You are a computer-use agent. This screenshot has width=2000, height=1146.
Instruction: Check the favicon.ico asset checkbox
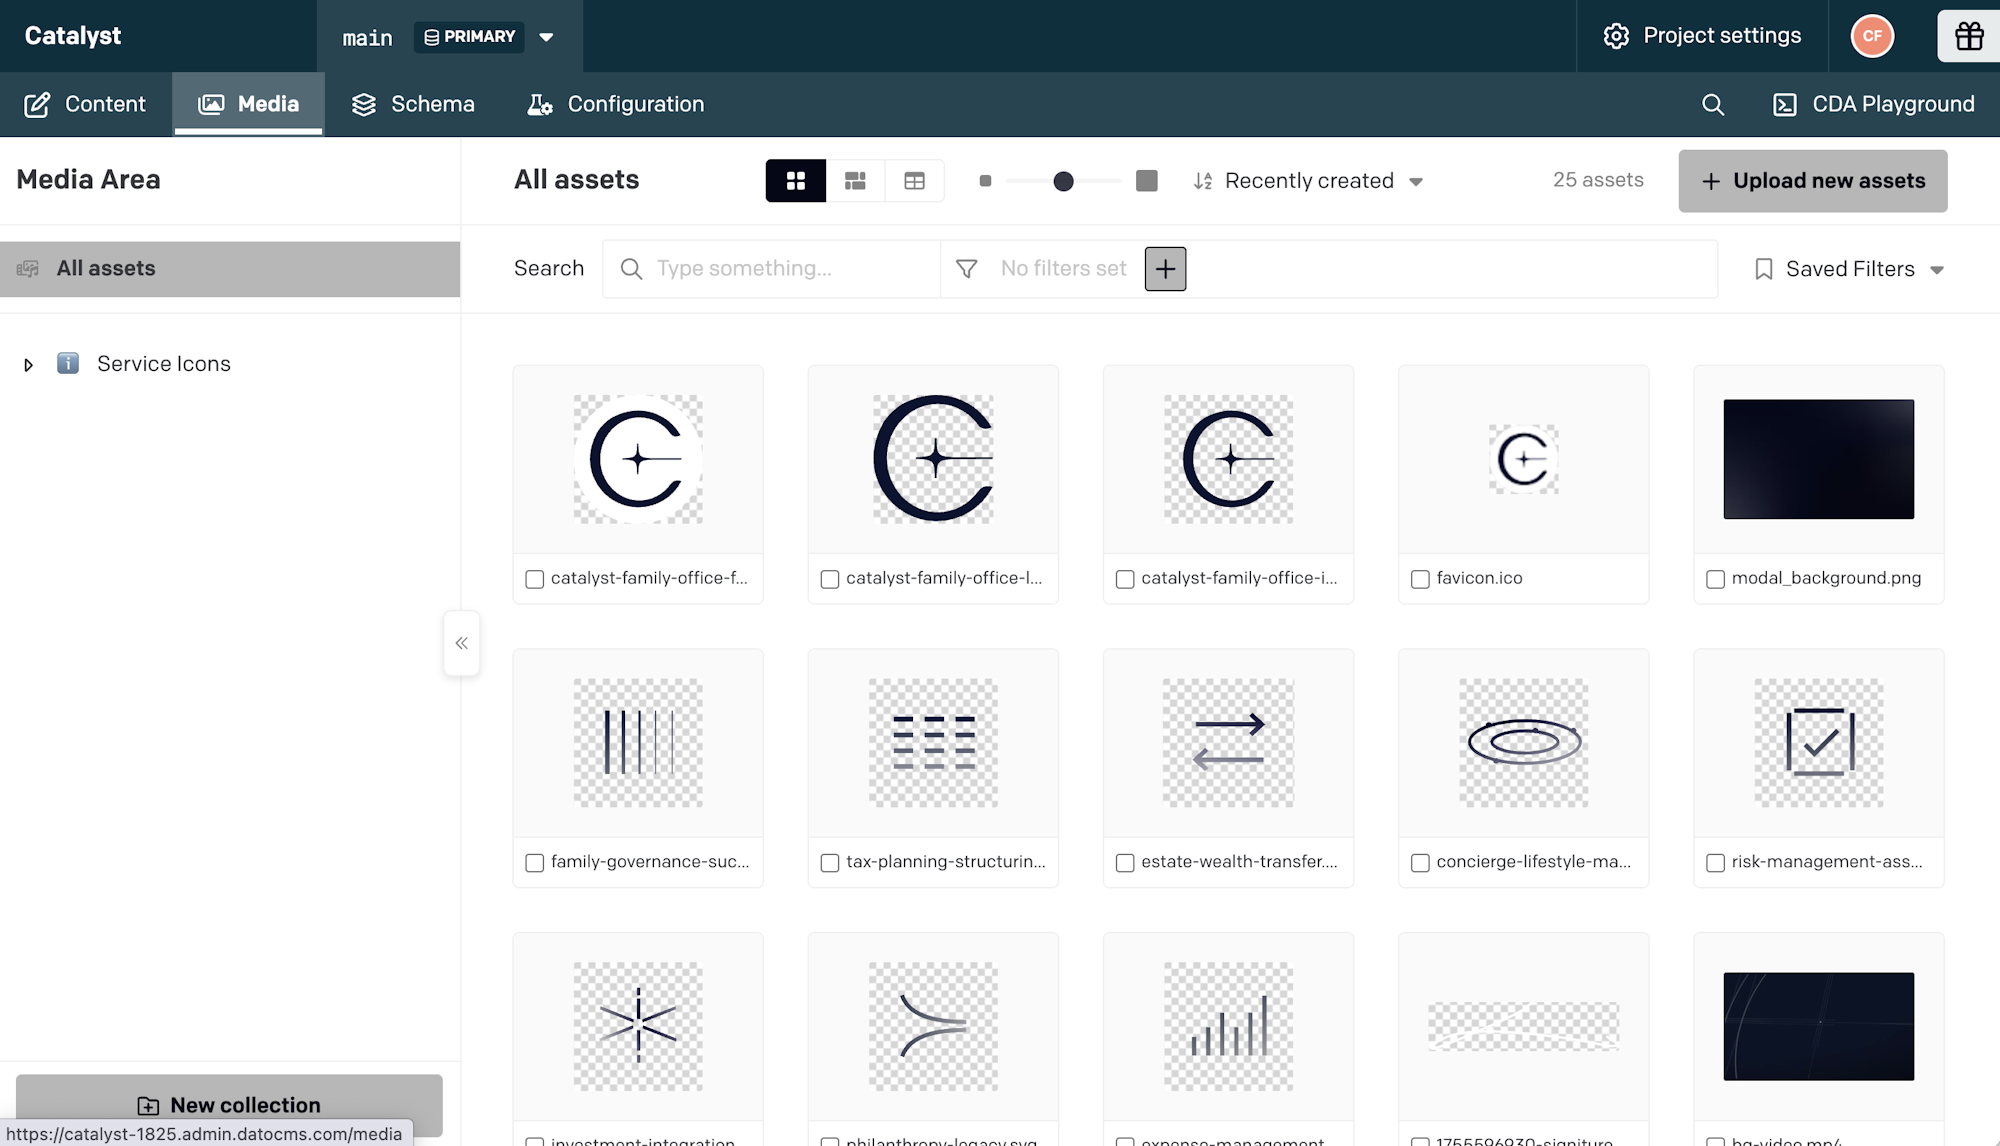1420,579
